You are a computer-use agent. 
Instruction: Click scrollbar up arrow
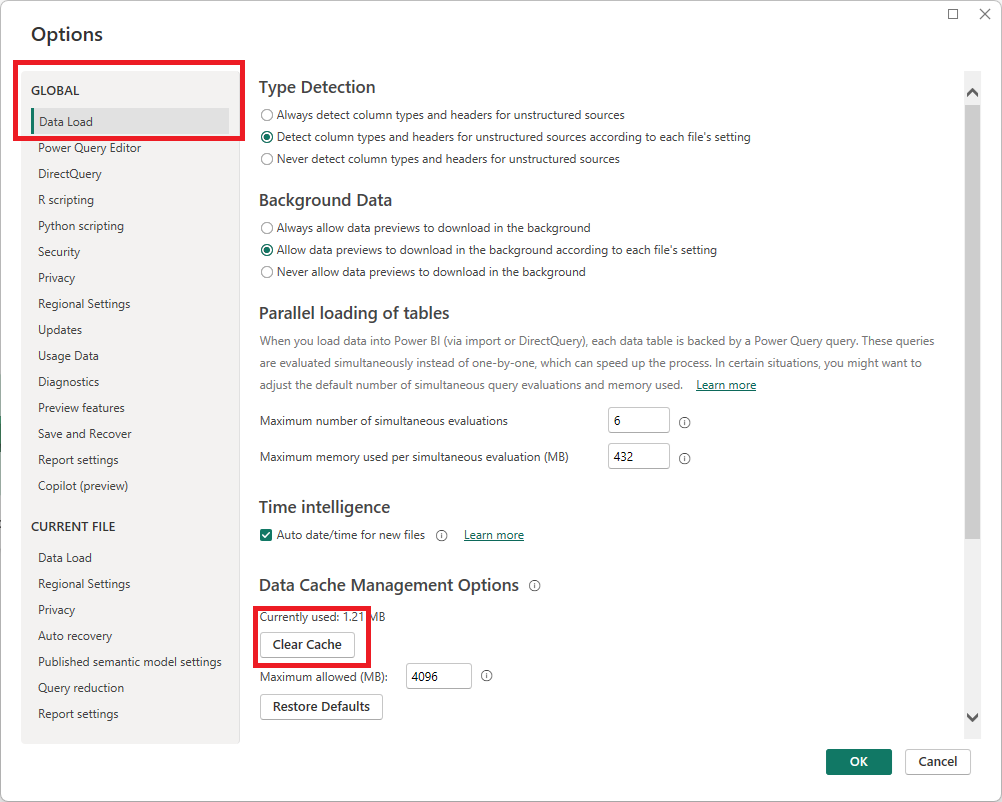972,93
